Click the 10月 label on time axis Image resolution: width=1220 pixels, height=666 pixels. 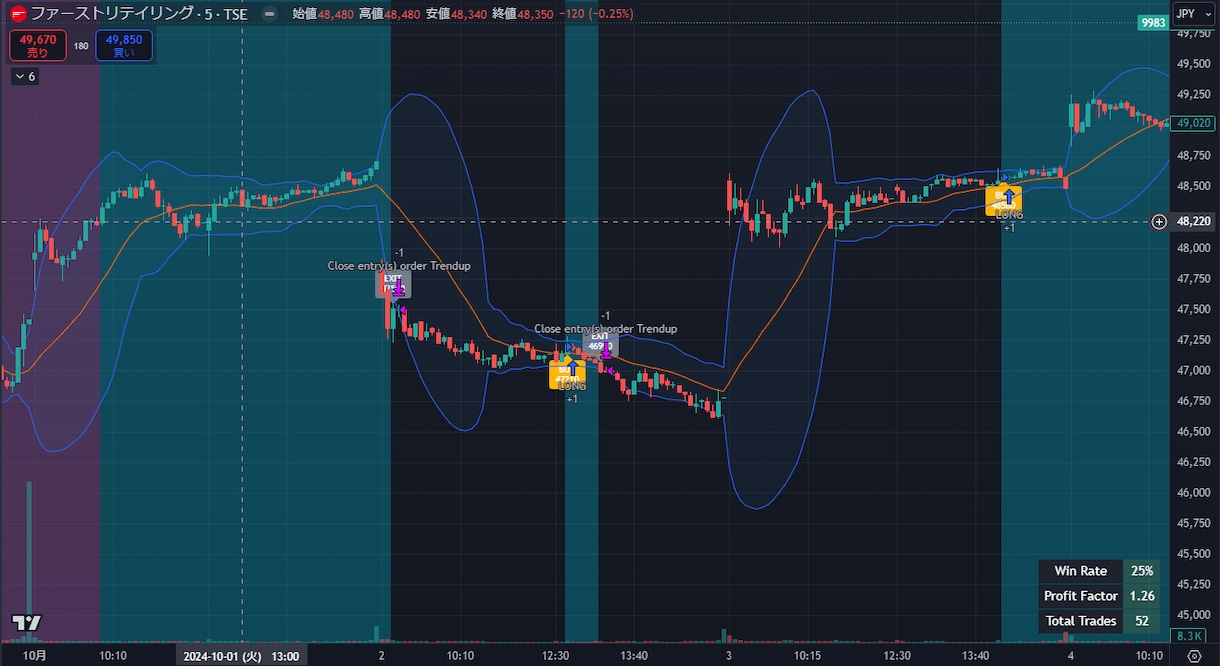(x=35, y=656)
